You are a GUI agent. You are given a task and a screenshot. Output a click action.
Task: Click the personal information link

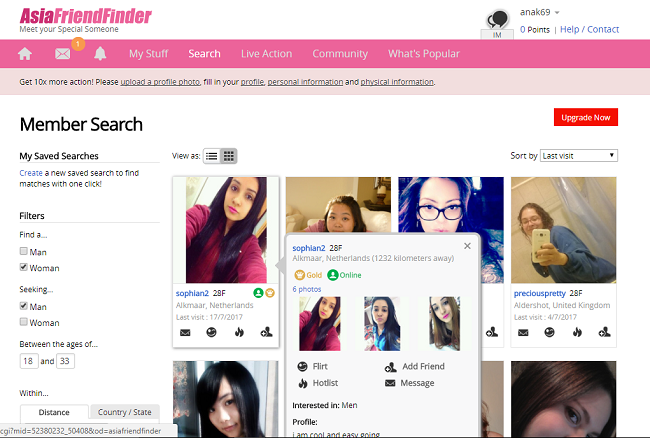pos(305,82)
